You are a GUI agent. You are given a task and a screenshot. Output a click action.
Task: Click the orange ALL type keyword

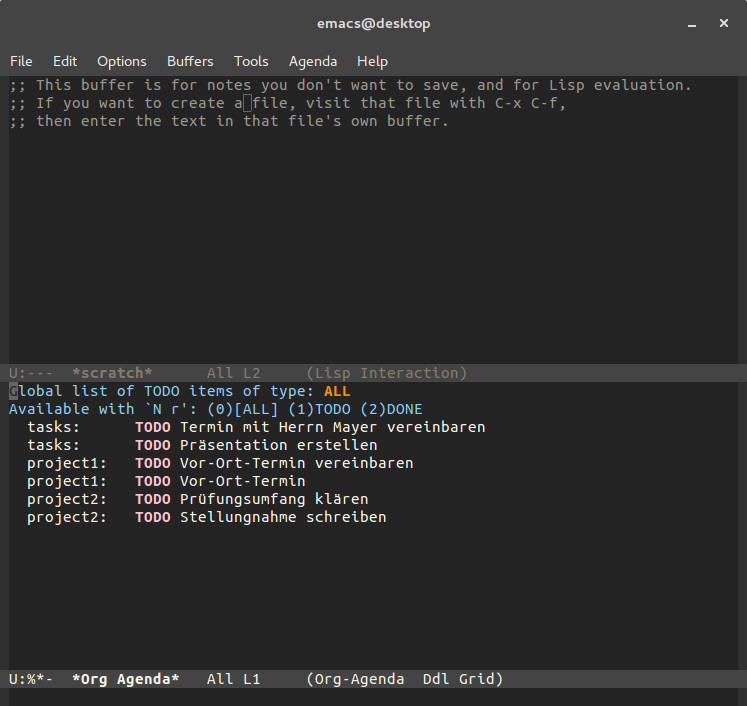[337, 391]
